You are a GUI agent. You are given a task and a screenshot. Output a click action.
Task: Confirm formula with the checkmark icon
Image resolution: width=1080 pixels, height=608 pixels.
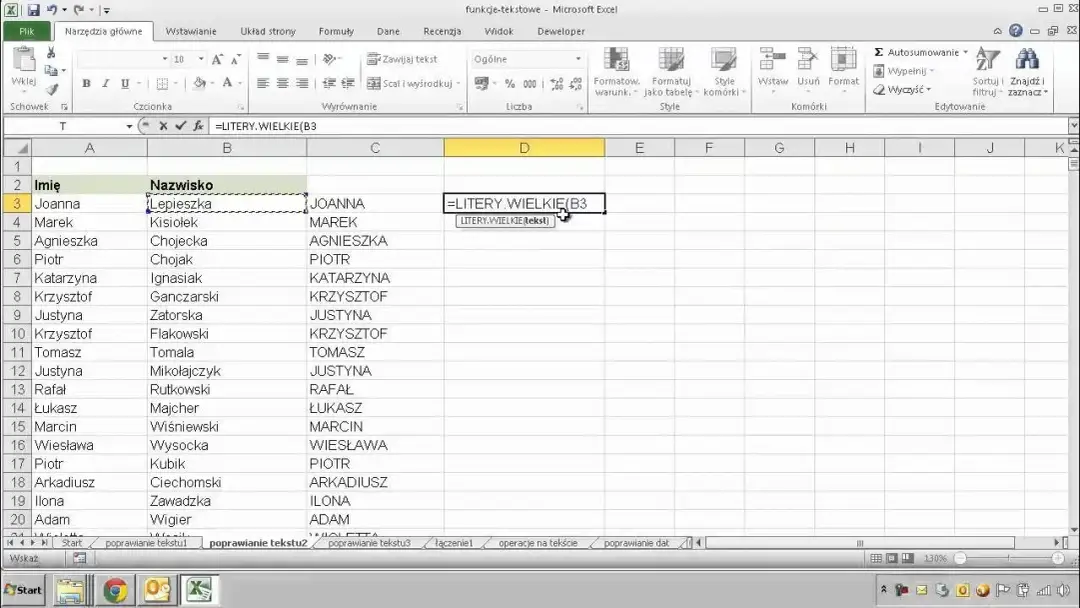(x=180, y=126)
